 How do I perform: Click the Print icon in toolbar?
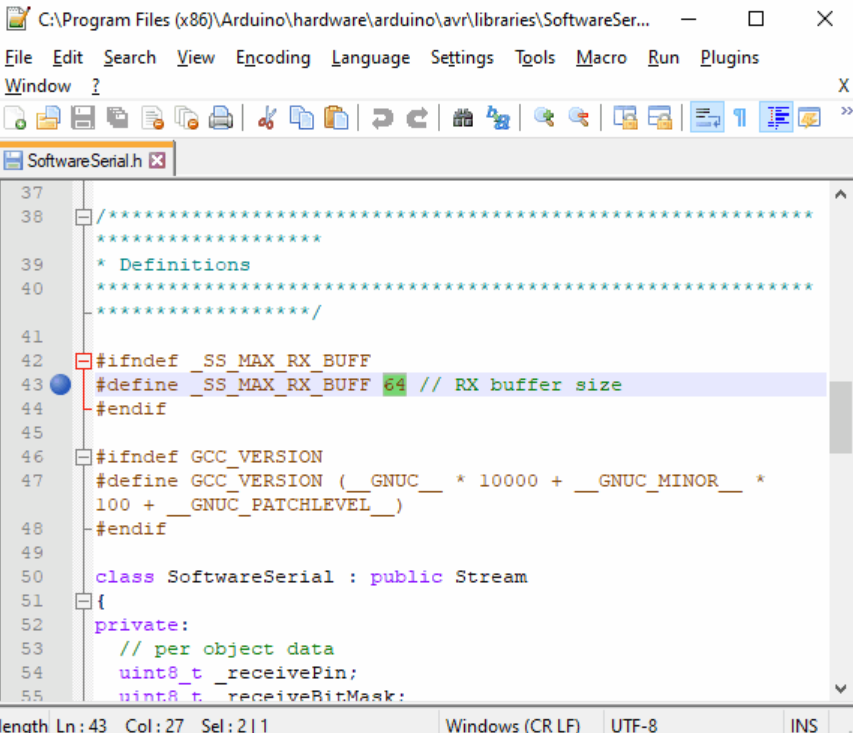[221, 118]
